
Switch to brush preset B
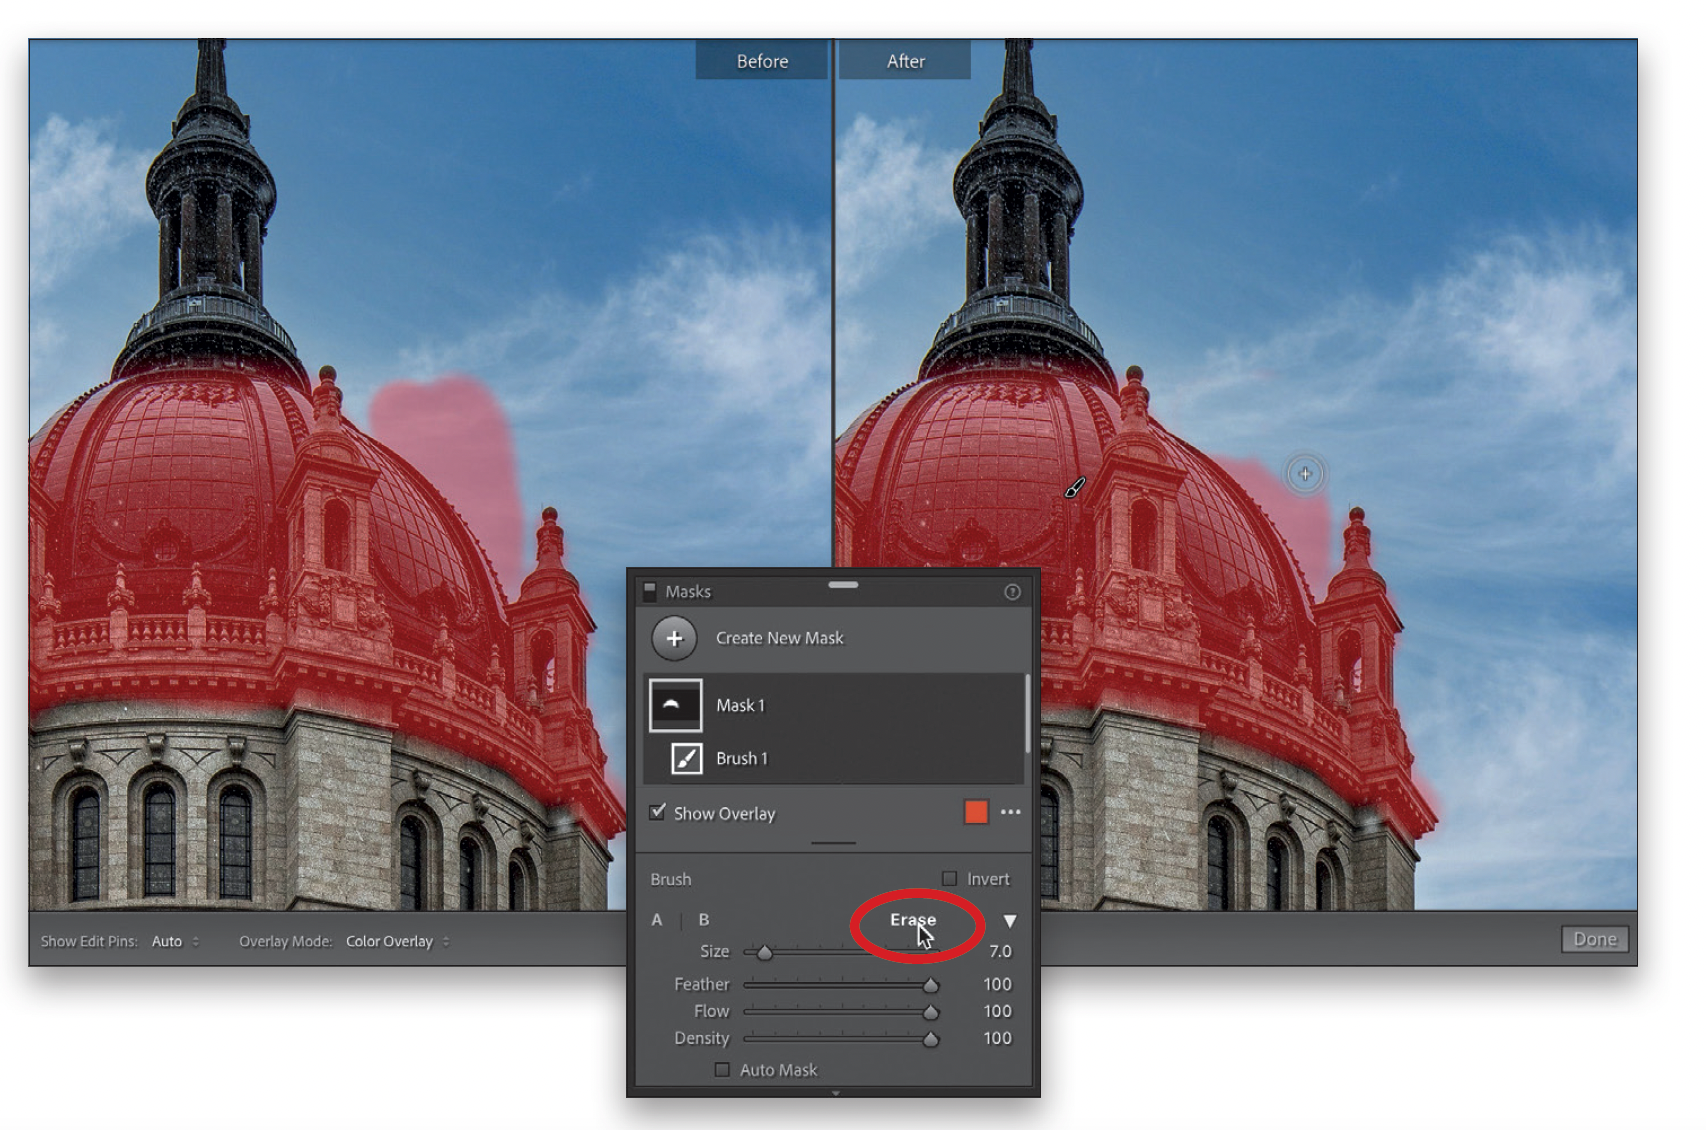[704, 920]
